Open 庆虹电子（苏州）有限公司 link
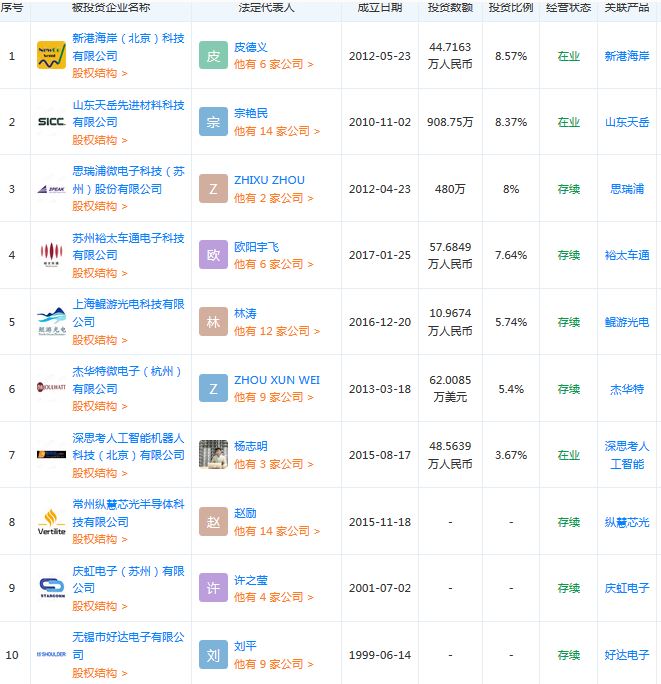This screenshot has height=684, width=661. pyautogui.click(x=128, y=579)
